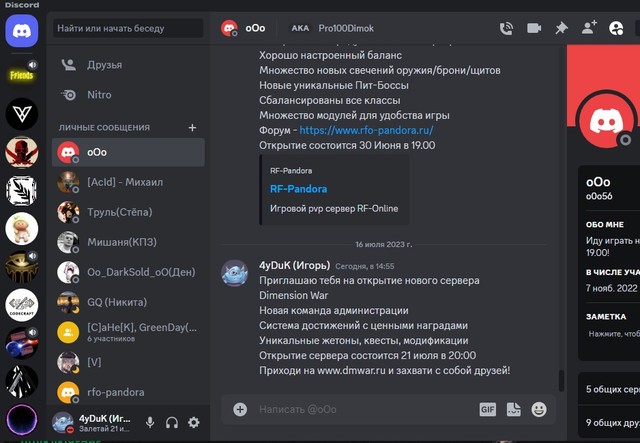Toggle headphones deafen
The image size is (640, 443).
pos(172,423)
